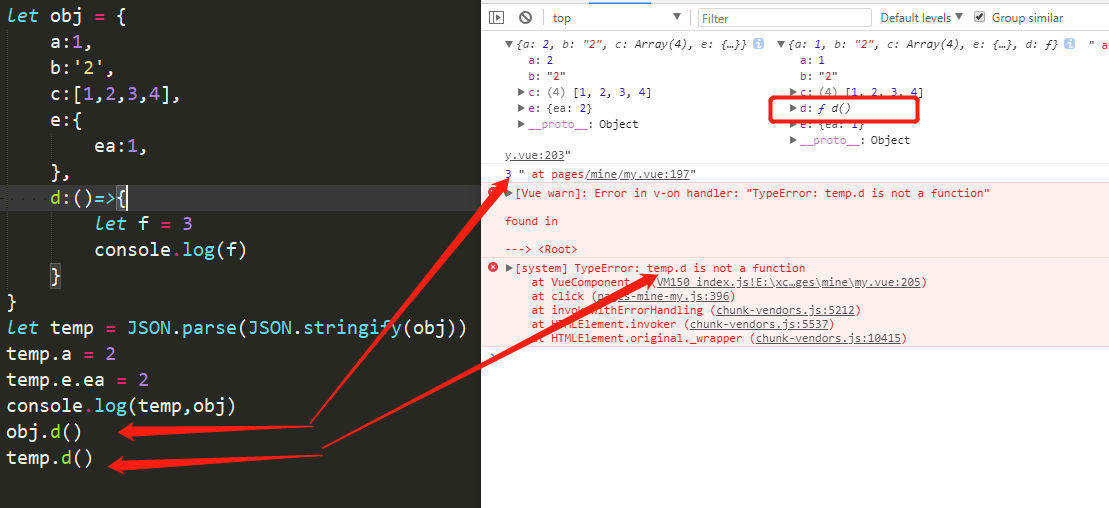This screenshot has height=508, width=1109.
Task: Expand the d: ƒ d() function property
Action: tap(794, 108)
